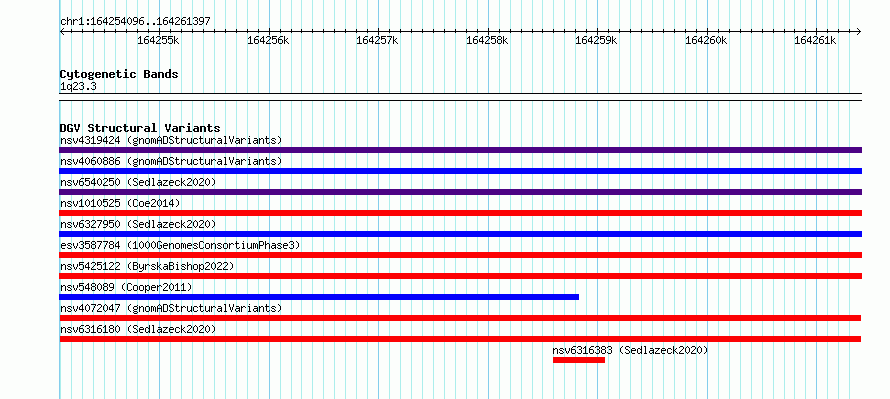890x399 pixels.
Task: Click the nsv6327950 Sedlazeck2020 label
Action: [x=138, y=224]
